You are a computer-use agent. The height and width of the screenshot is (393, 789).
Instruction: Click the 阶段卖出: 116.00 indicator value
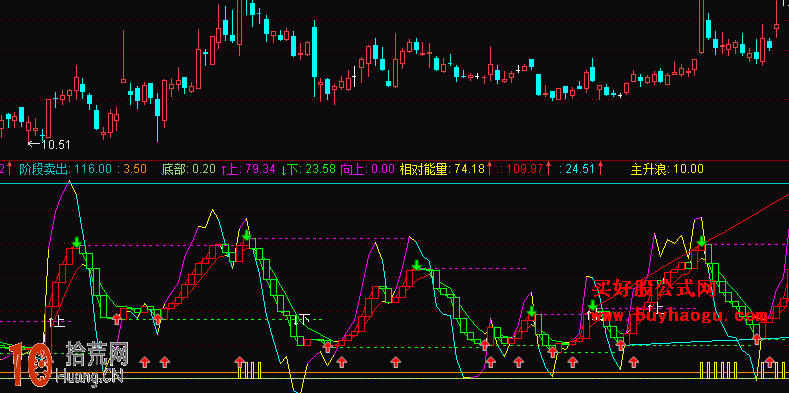(65, 169)
